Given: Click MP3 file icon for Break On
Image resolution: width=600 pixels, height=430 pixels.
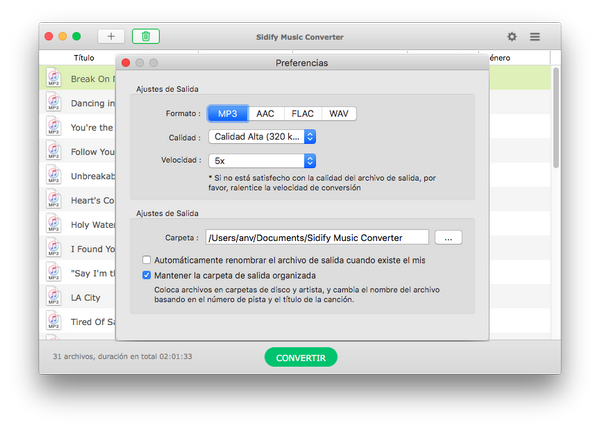Looking at the screenshot, I should click(54, 78).
